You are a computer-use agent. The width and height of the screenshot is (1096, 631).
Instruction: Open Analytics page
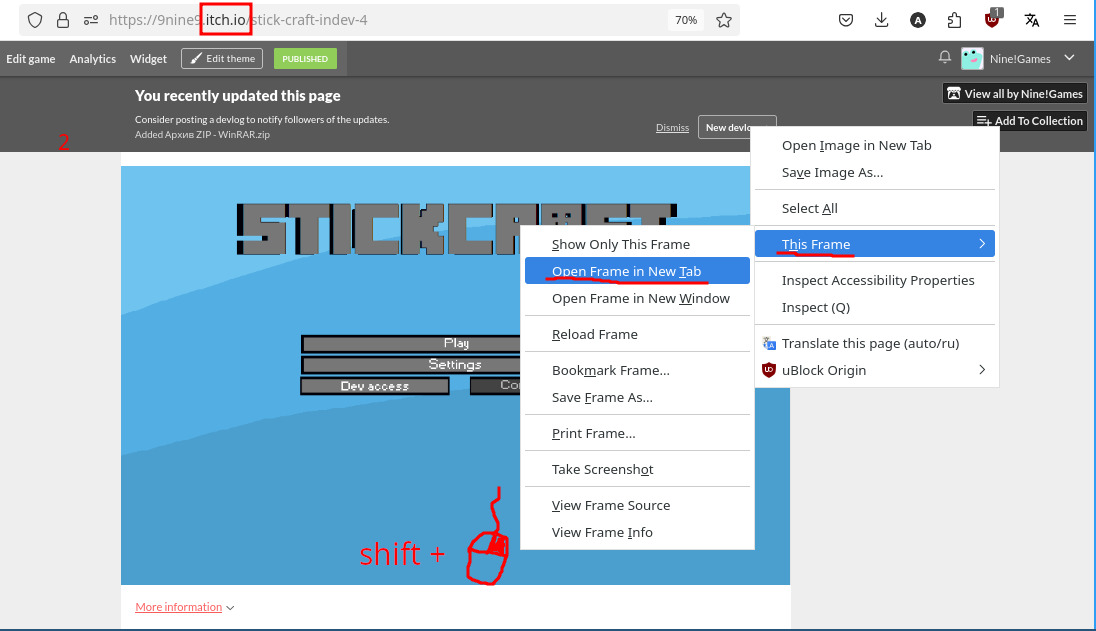tap(92, 59)
